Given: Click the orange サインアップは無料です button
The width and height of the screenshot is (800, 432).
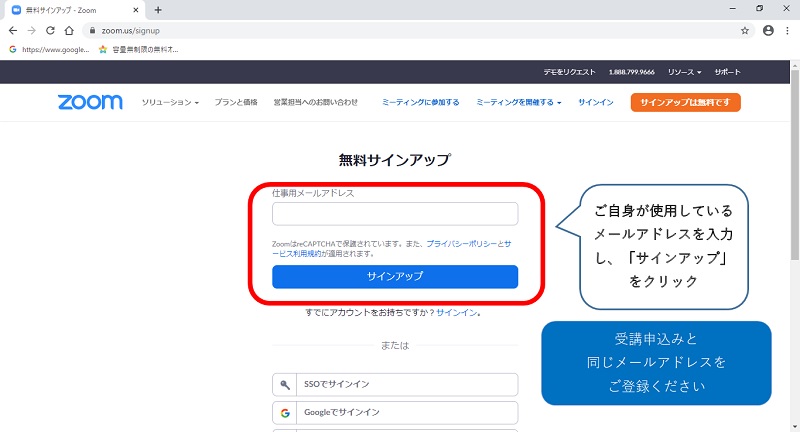Looking at the screenshot, I should (x=685, y=102).
